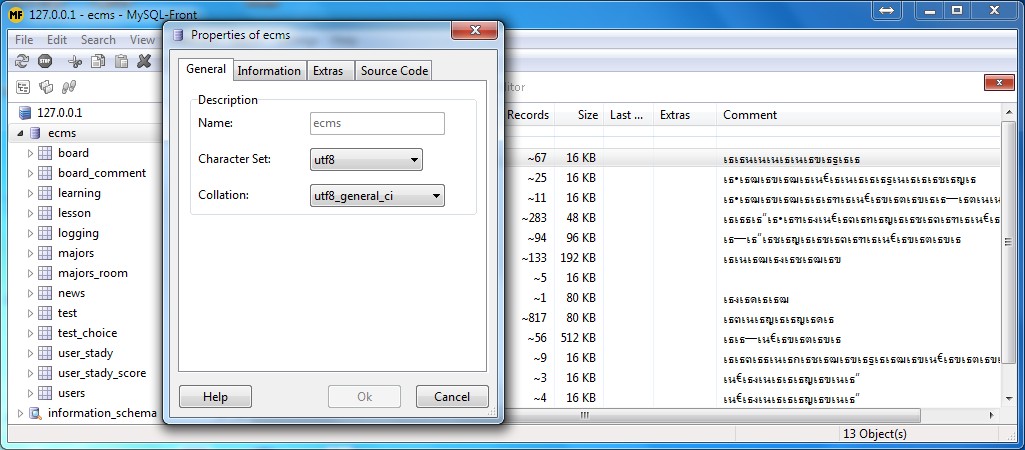Image resolution: width=1025 pixels, height=450 pixels.
Task: Click the learning table icon
Action: click(45, 193)
